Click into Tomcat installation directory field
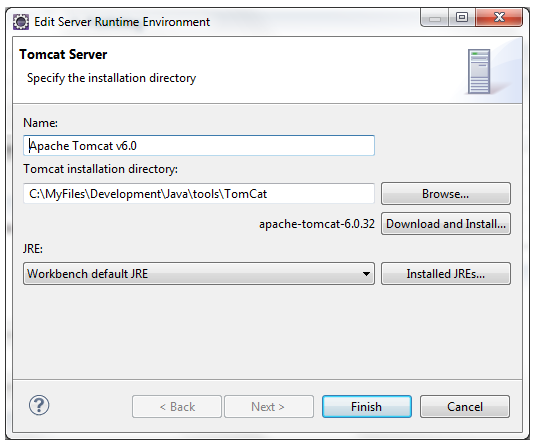 coord(199,194)
